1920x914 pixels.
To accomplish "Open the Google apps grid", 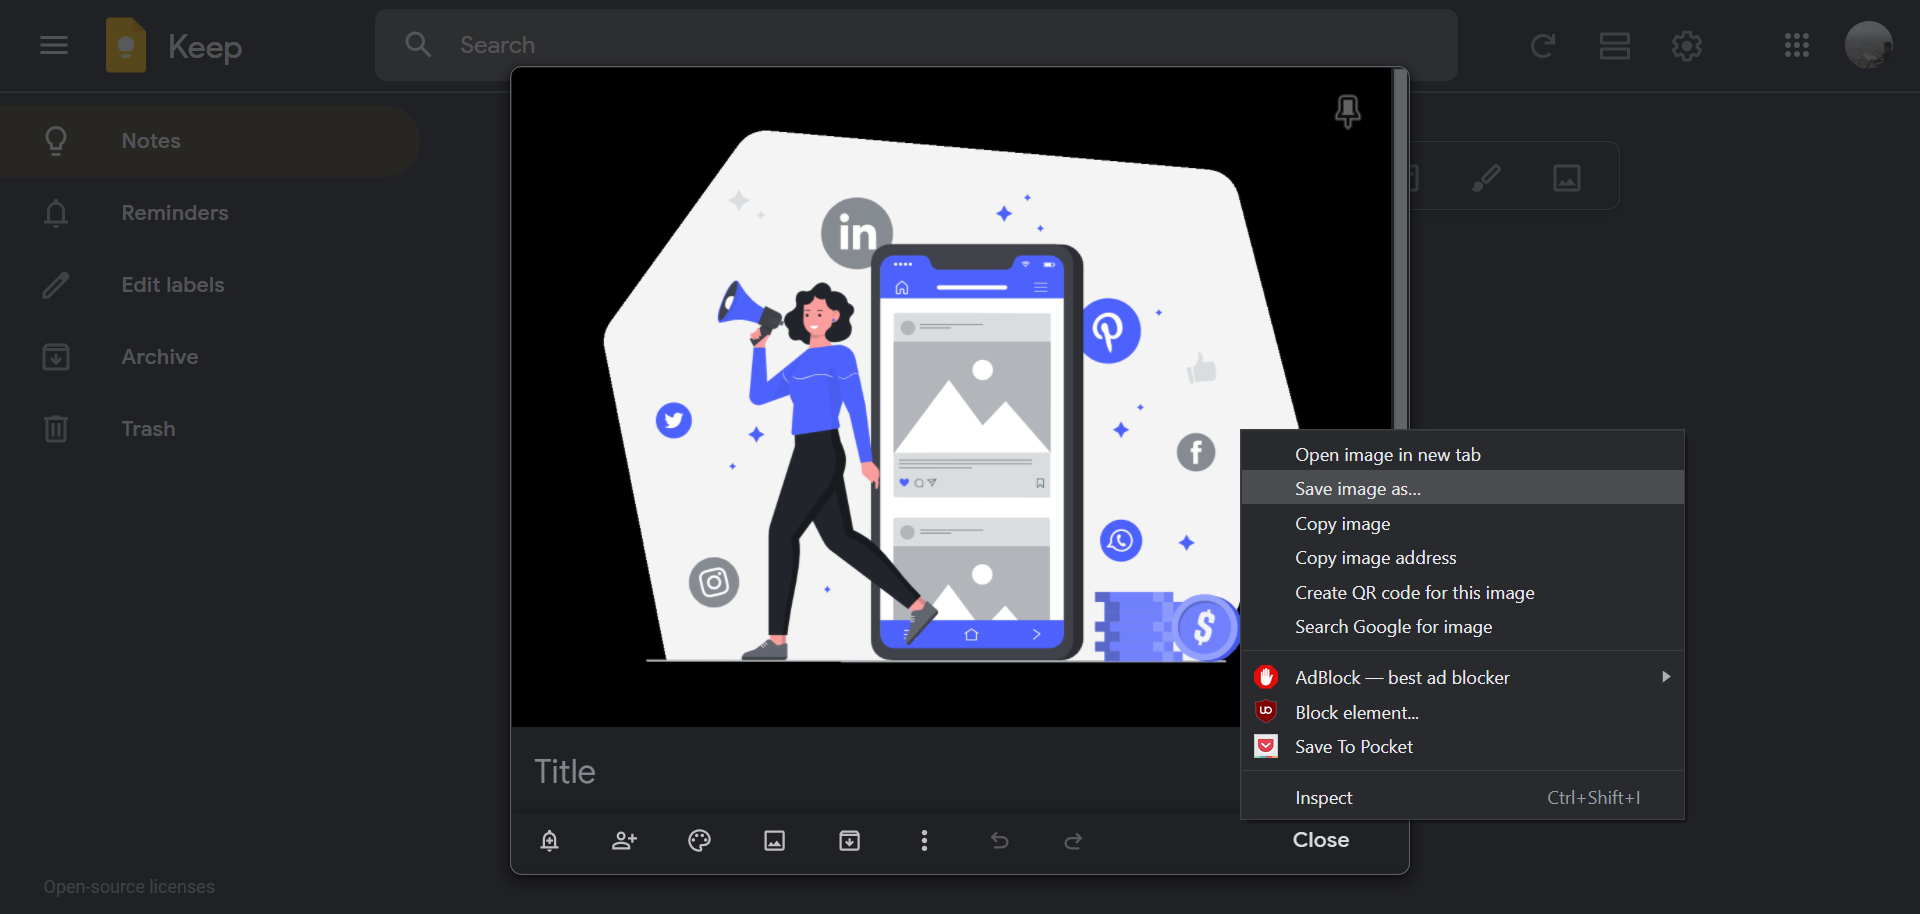I will pos(1797,45).
